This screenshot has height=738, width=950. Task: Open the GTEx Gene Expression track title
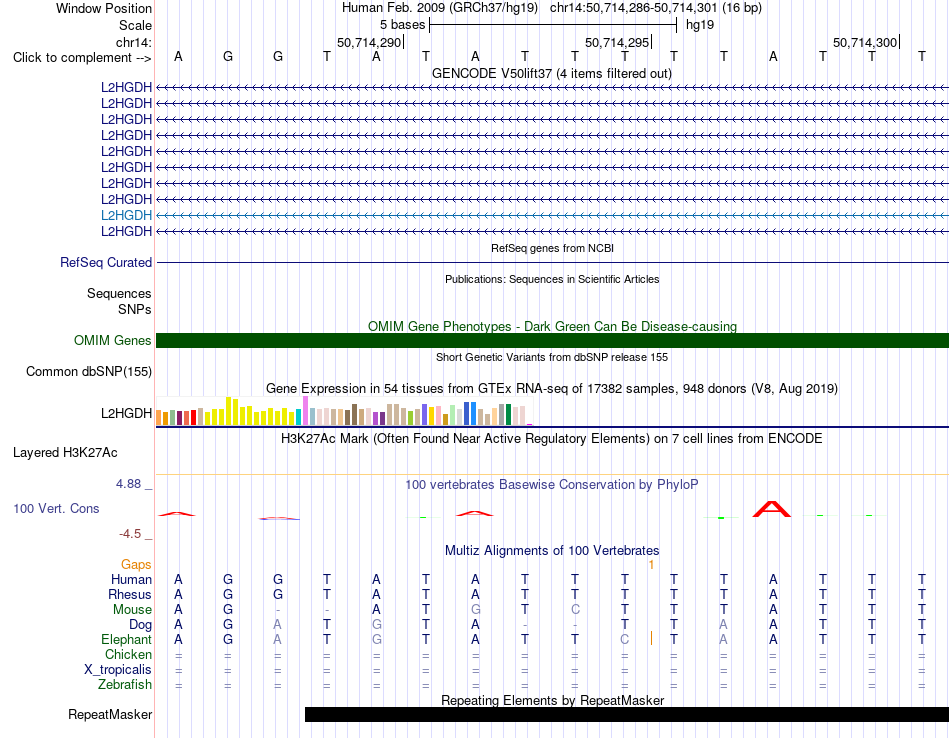coord(552,388)
